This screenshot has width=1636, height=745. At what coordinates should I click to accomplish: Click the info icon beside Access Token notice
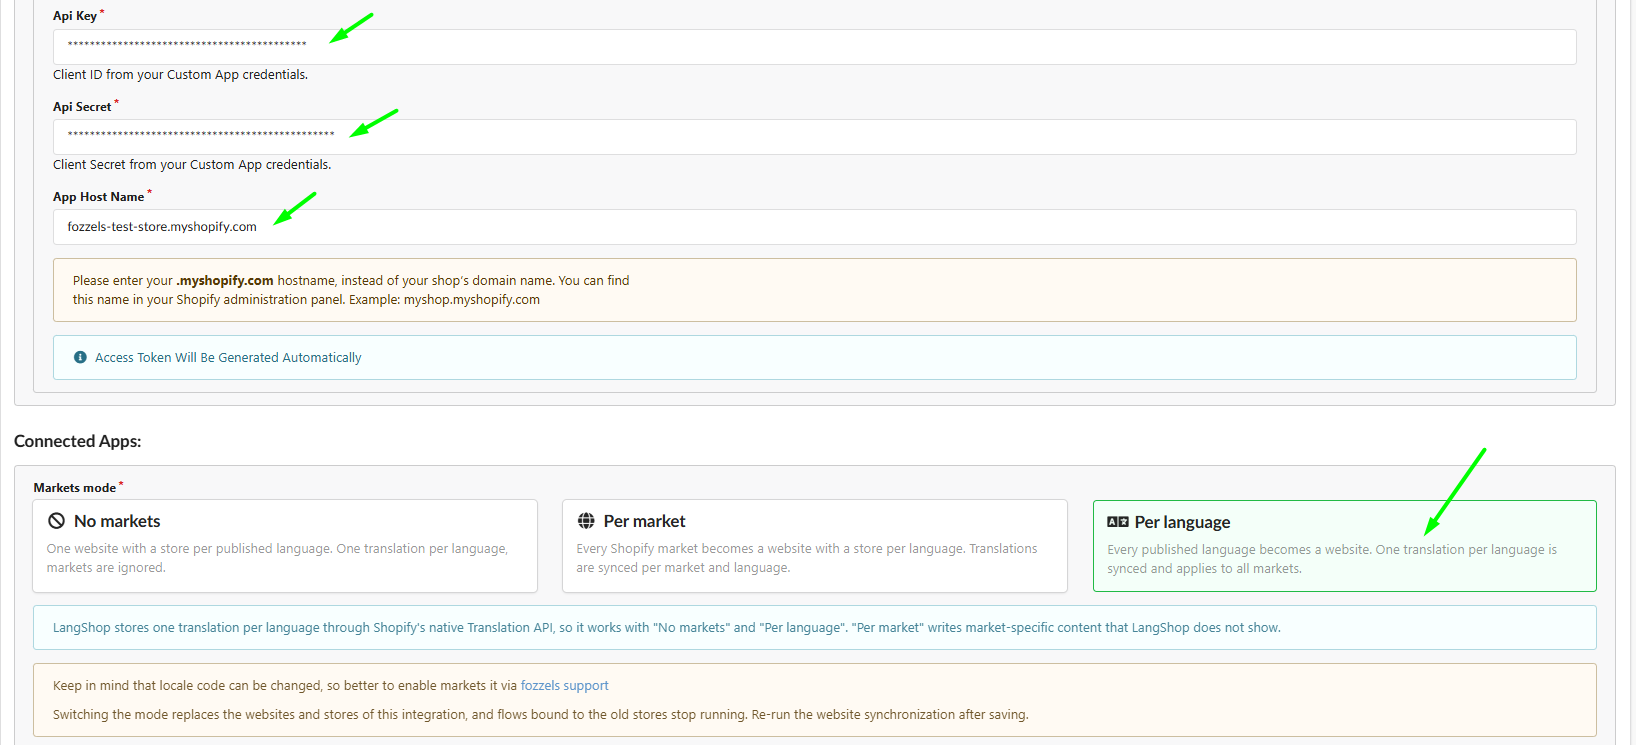click(x=80, y=357)
